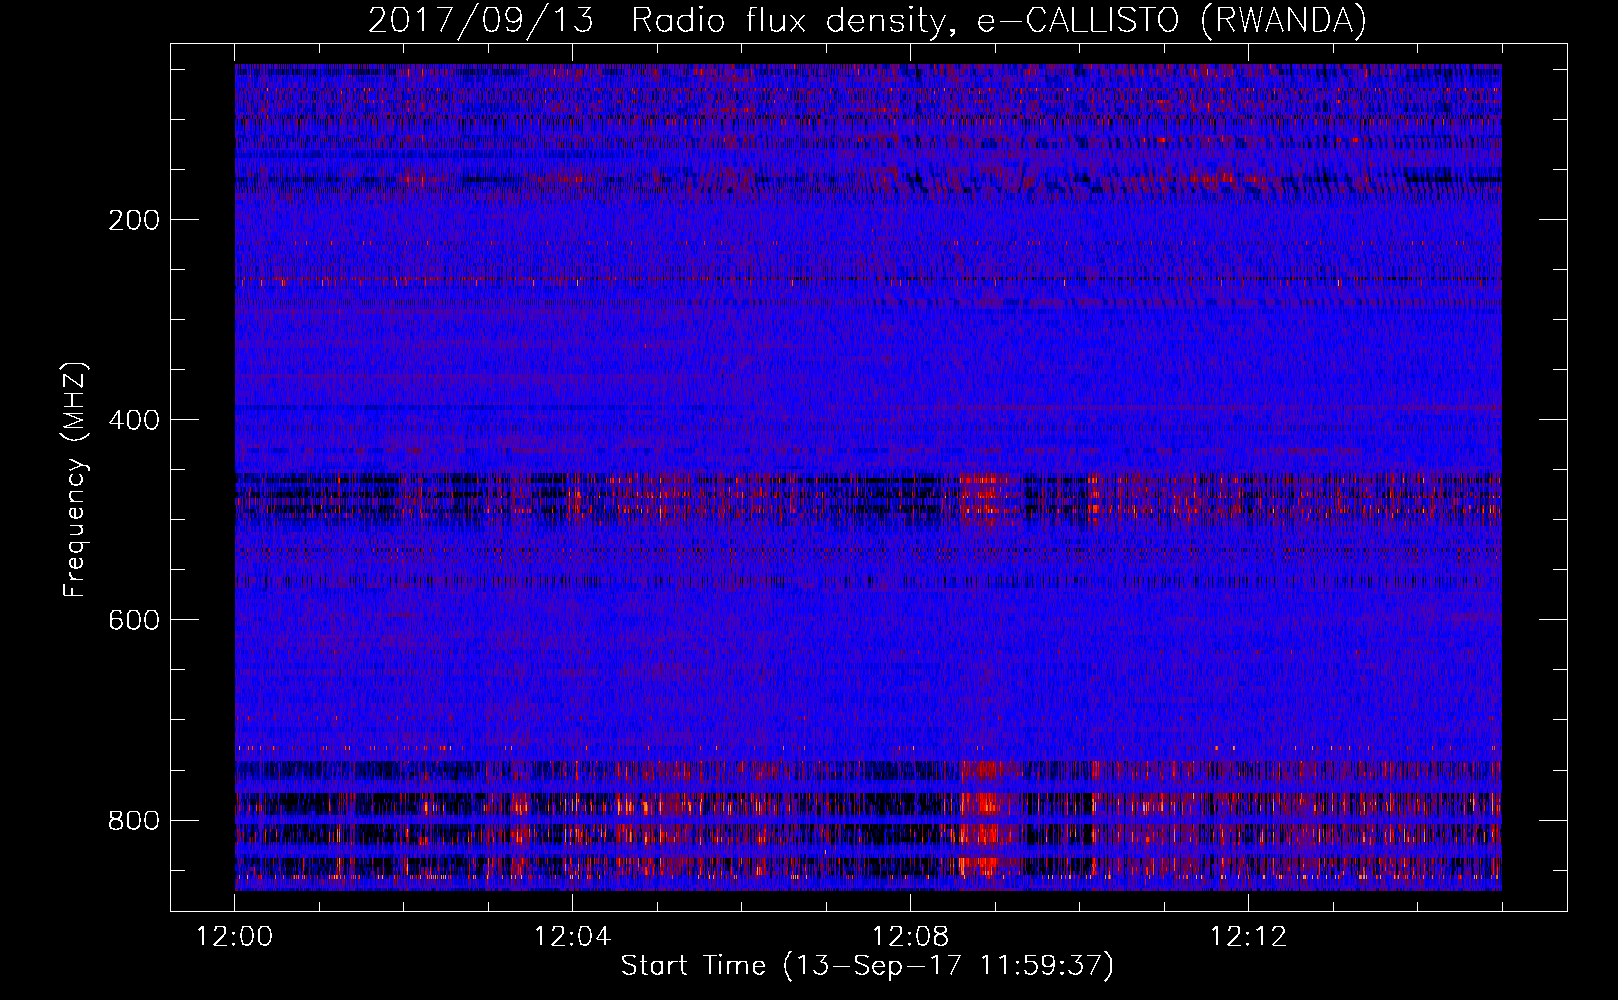
Task: Click the 400 frequency axis label
Action: pyautogui.click(x=134, y=420)
